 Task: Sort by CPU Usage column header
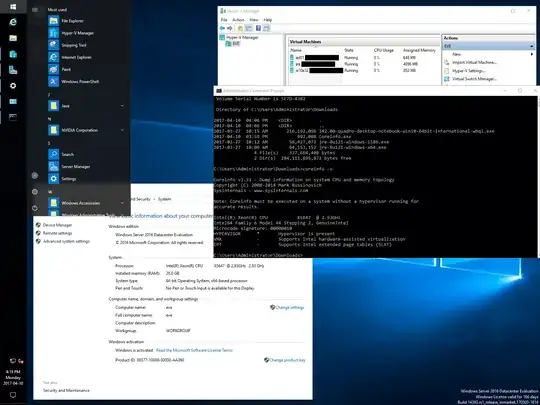[x=384, y=50]
